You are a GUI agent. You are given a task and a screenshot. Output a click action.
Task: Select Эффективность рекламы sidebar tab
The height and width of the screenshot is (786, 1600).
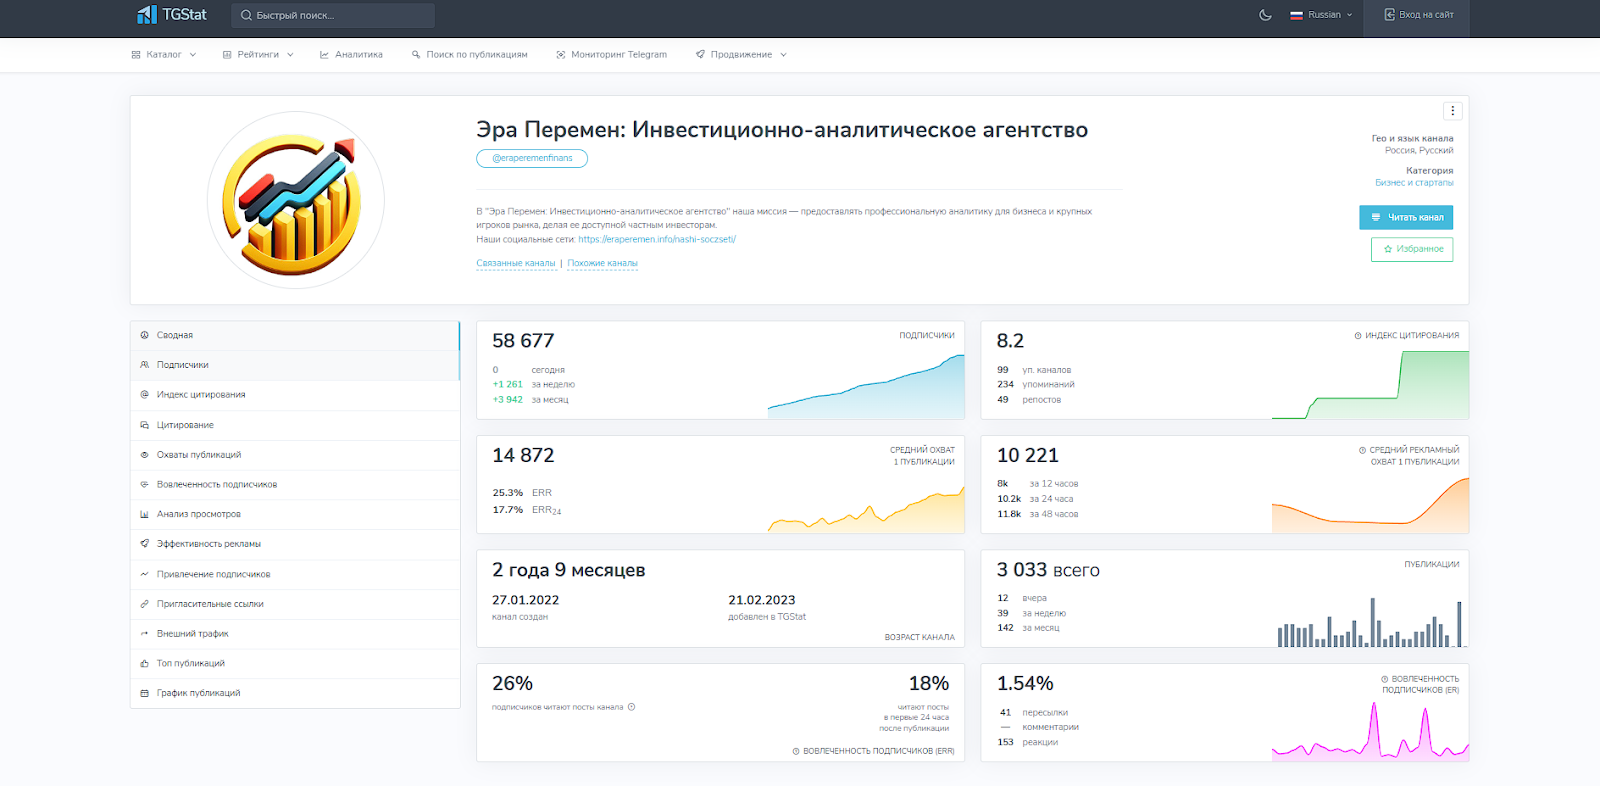pos(295,544)
